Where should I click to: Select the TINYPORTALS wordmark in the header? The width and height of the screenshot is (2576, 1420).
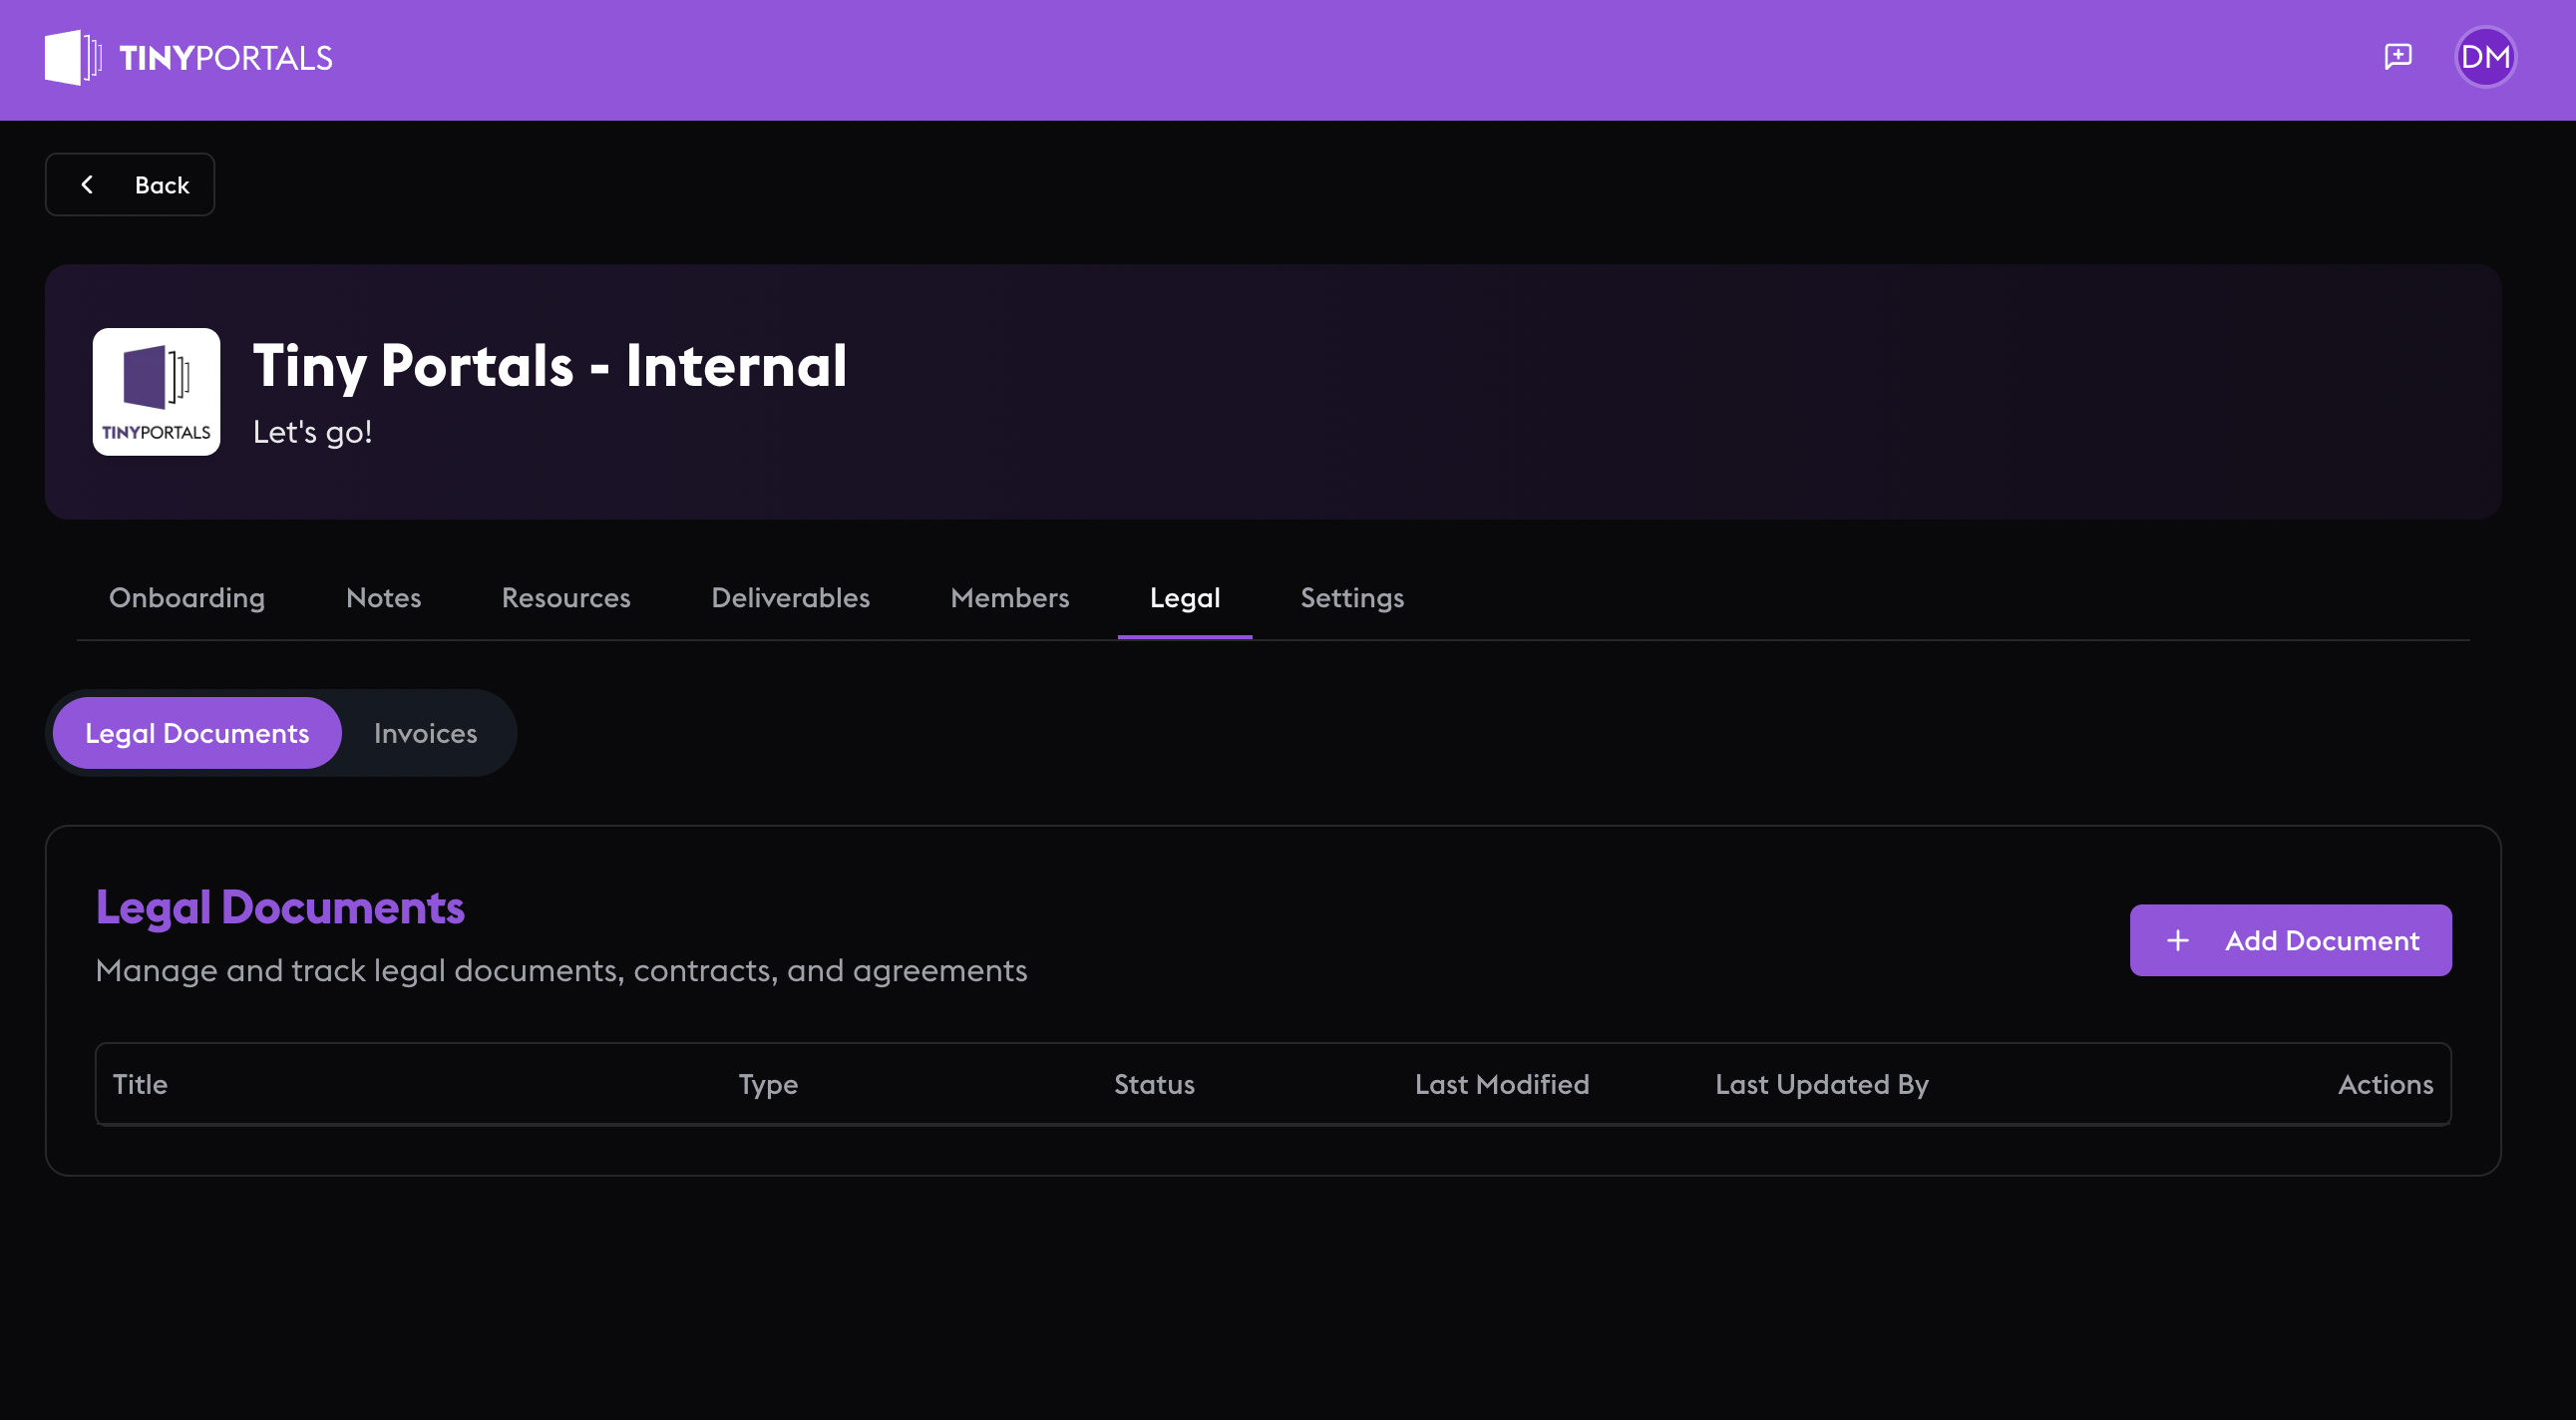point(225,57)
